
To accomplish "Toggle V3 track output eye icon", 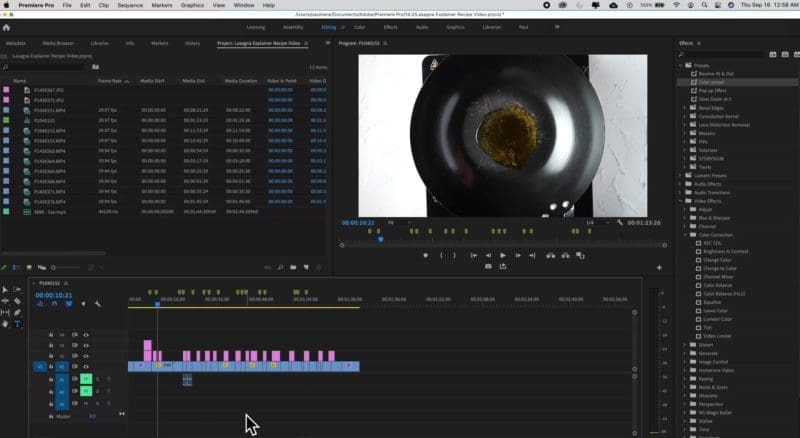I will (86, 346).
